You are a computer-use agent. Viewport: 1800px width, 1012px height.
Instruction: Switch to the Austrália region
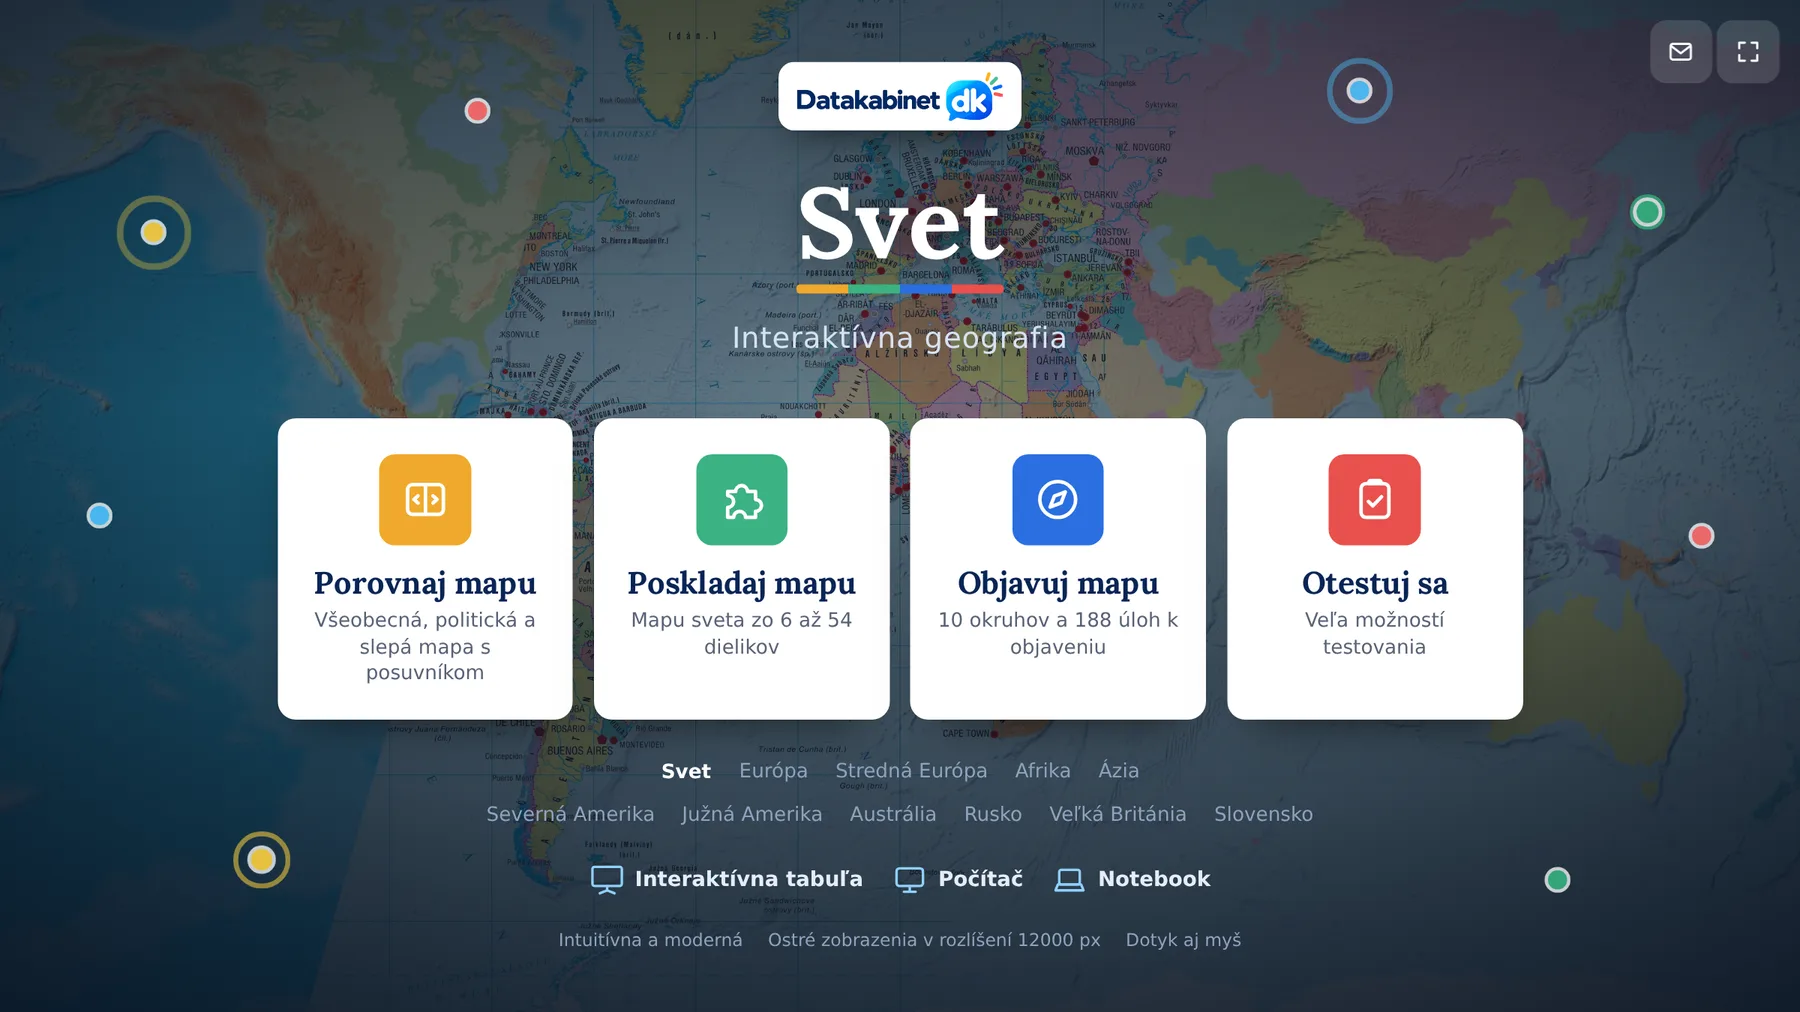coord(893,814)
